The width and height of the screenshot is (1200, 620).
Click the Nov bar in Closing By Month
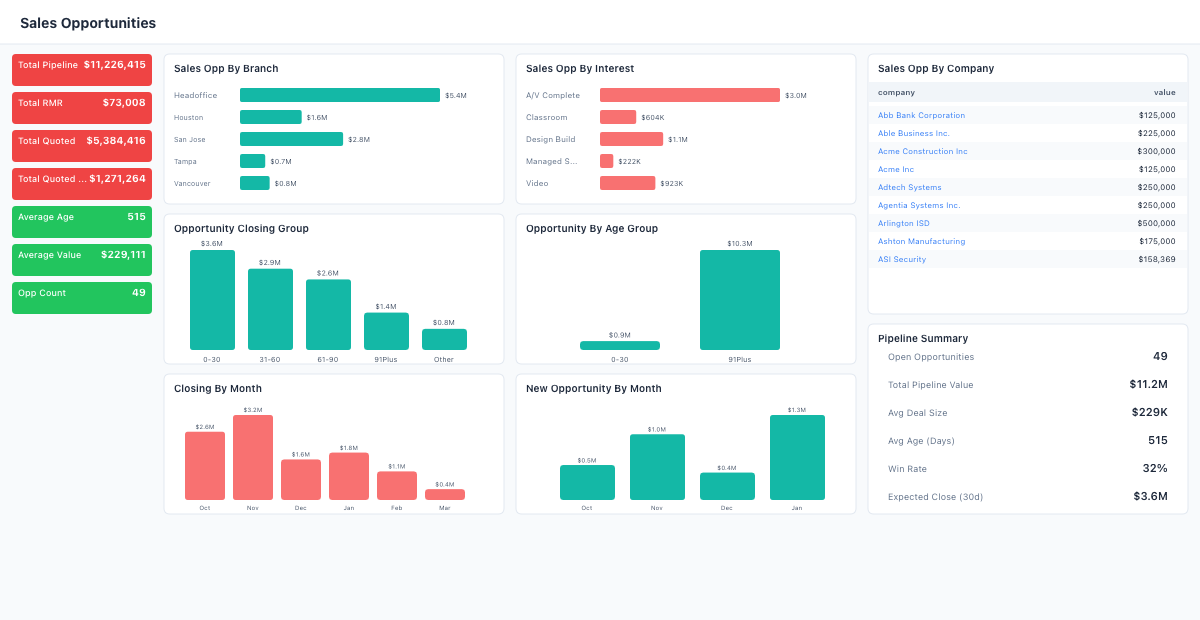(x=253, y=457)
